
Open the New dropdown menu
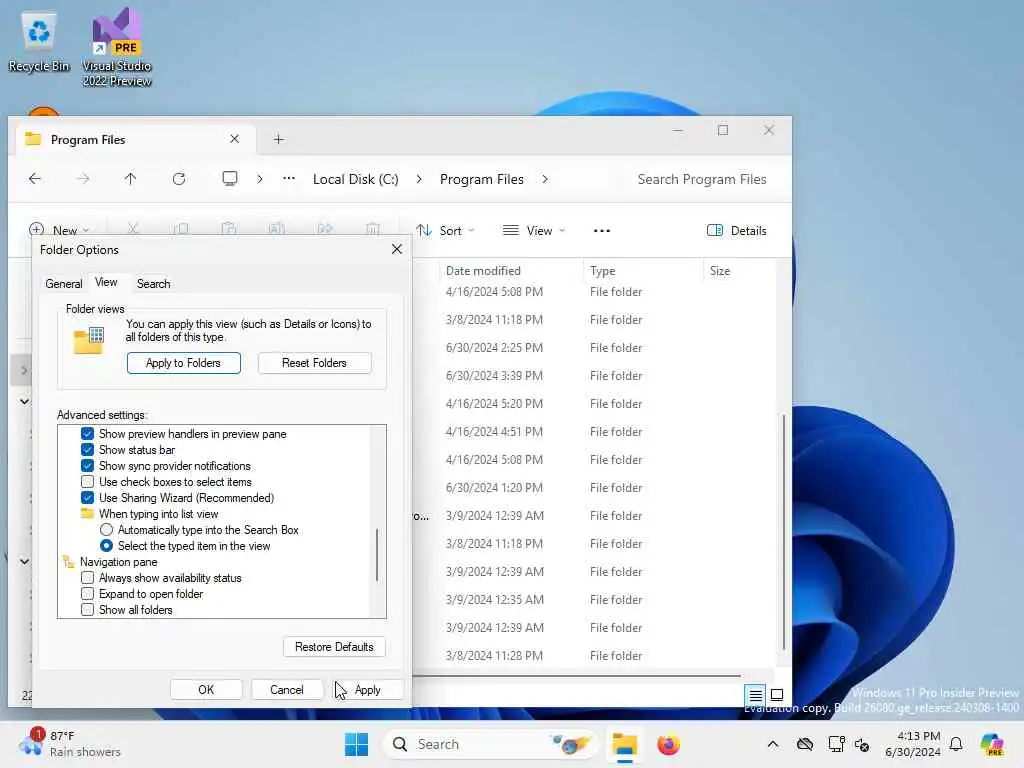59,230
